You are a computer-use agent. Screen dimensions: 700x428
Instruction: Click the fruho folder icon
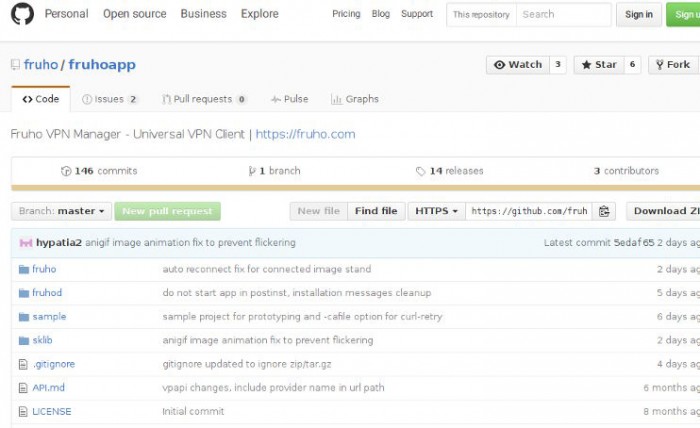24,270
